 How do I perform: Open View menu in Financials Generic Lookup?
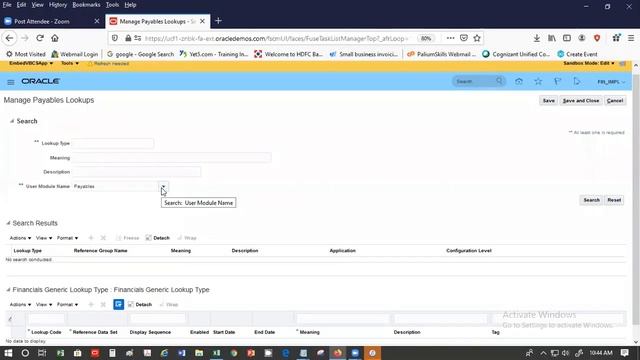(44, 304)
